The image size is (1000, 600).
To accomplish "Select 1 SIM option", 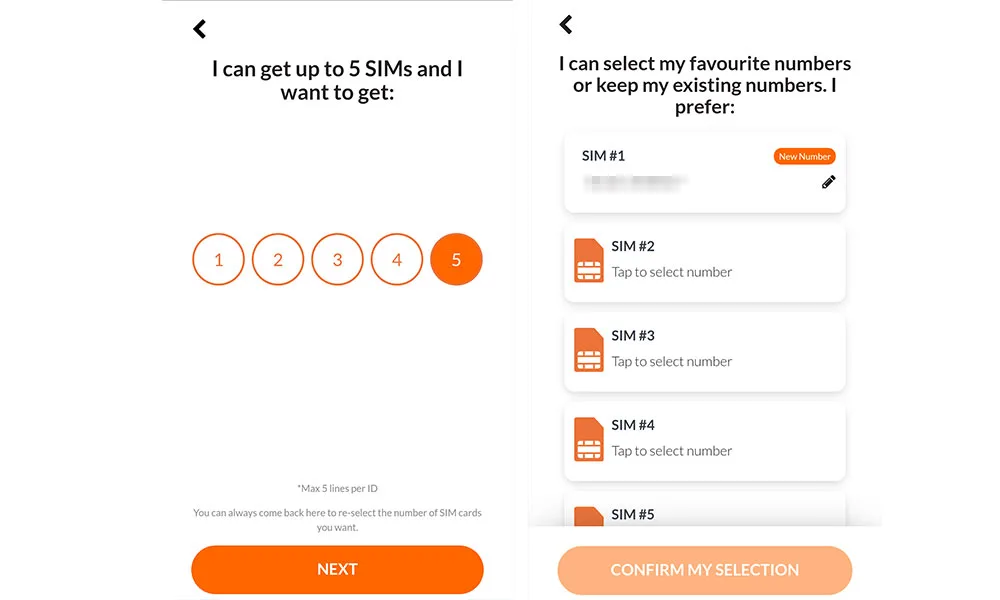I will click(x=218, y=259).
